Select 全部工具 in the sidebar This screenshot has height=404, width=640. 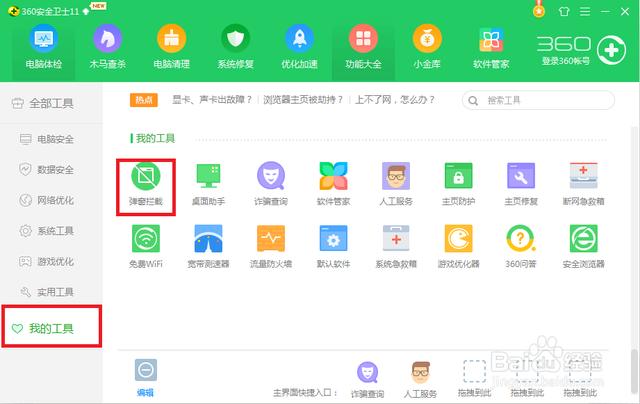[x=51, y=104]
